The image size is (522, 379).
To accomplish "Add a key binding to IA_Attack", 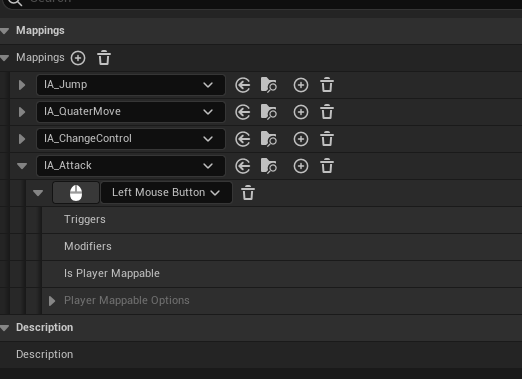I will point(301,166).
